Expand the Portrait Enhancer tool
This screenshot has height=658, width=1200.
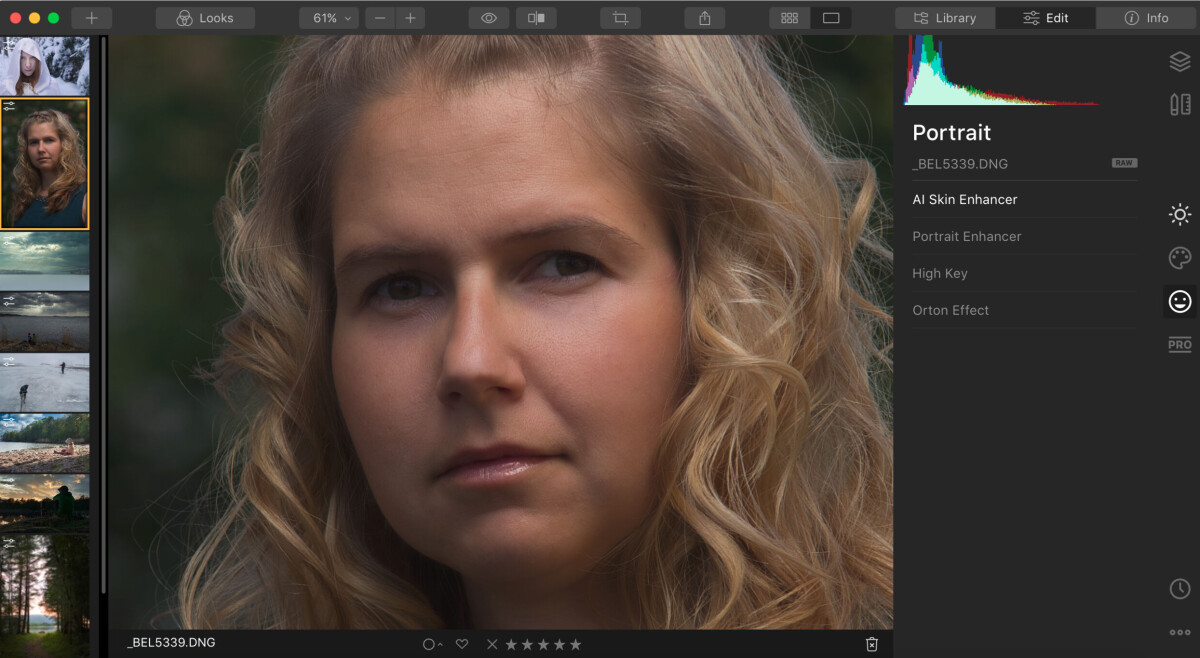(1024, 236)
